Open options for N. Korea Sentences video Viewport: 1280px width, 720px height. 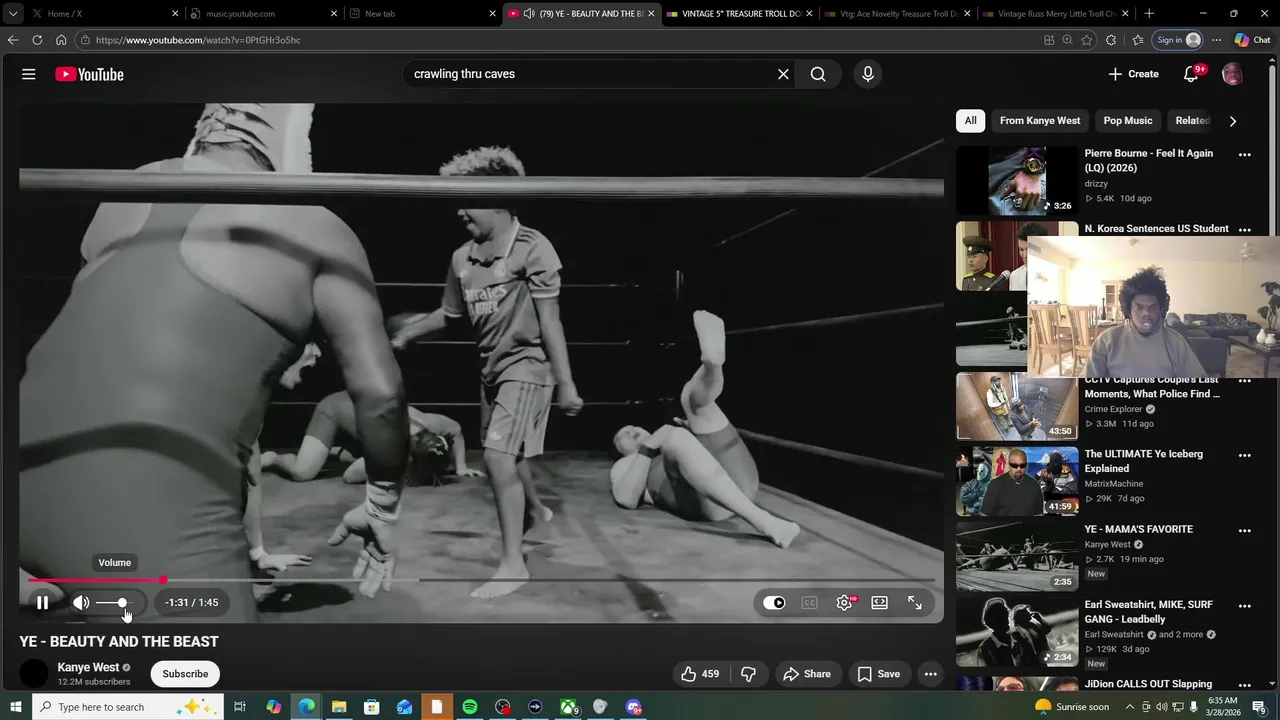(1245, 230)
